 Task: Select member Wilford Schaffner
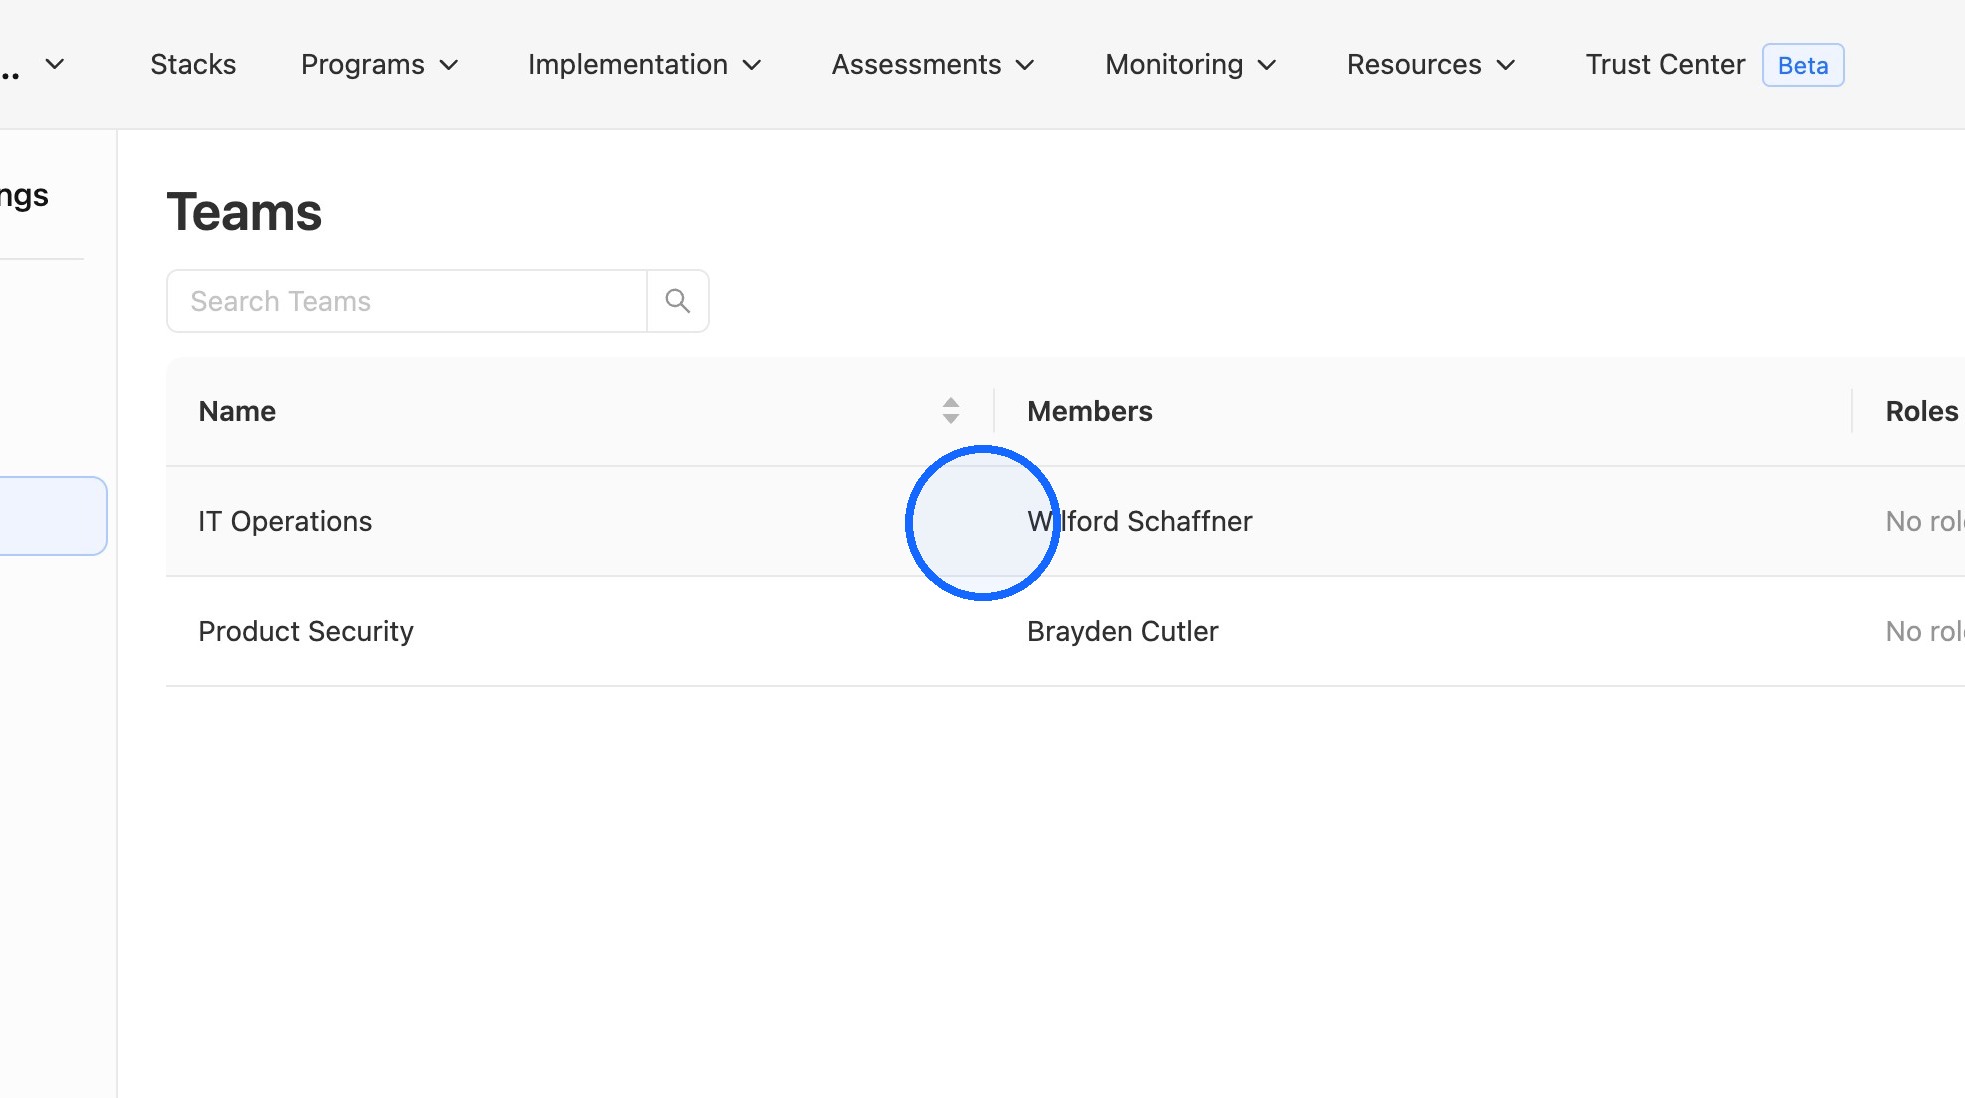(x=1139, y=521)
